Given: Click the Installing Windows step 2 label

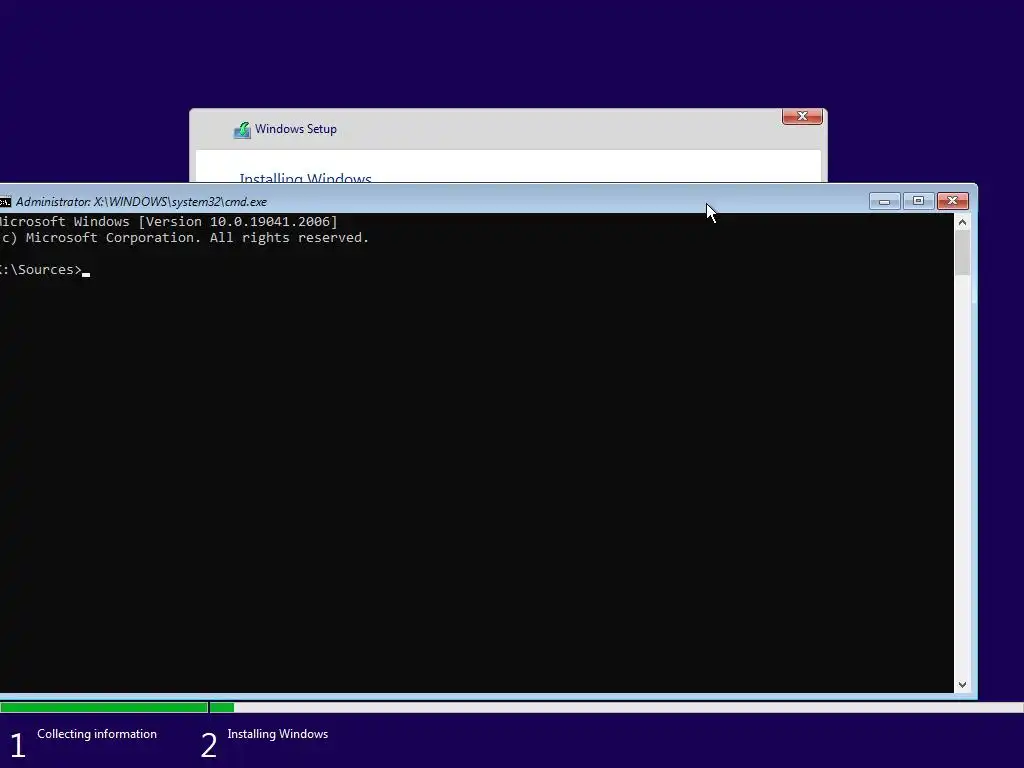Looking at the screenshot, I should pos(278,734).
